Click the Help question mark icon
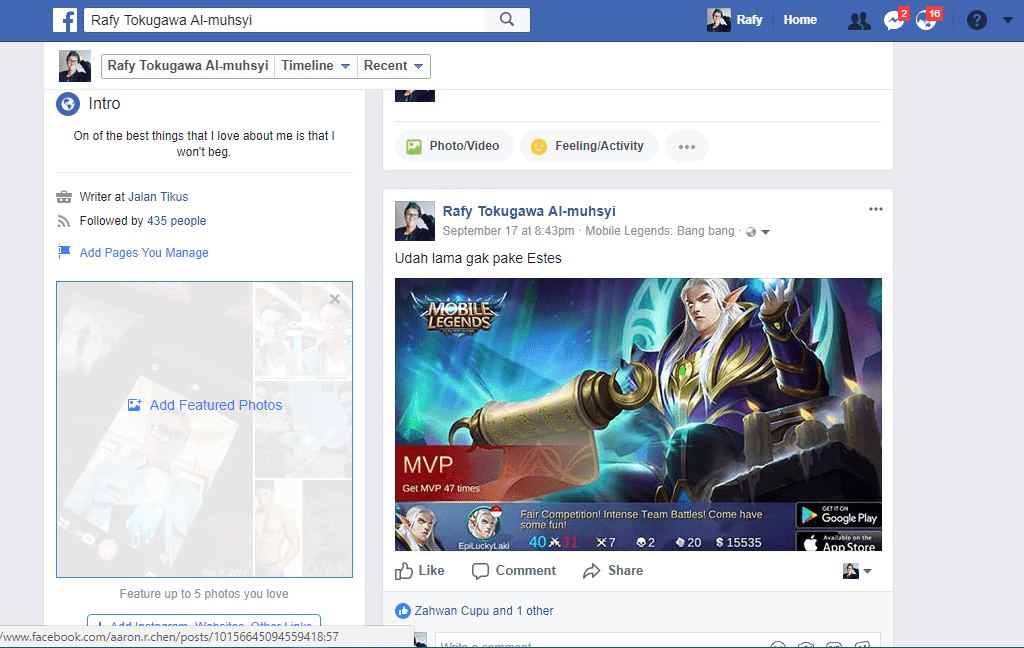The width and height of the screenshot is (1024, 648). pos(977,19)
